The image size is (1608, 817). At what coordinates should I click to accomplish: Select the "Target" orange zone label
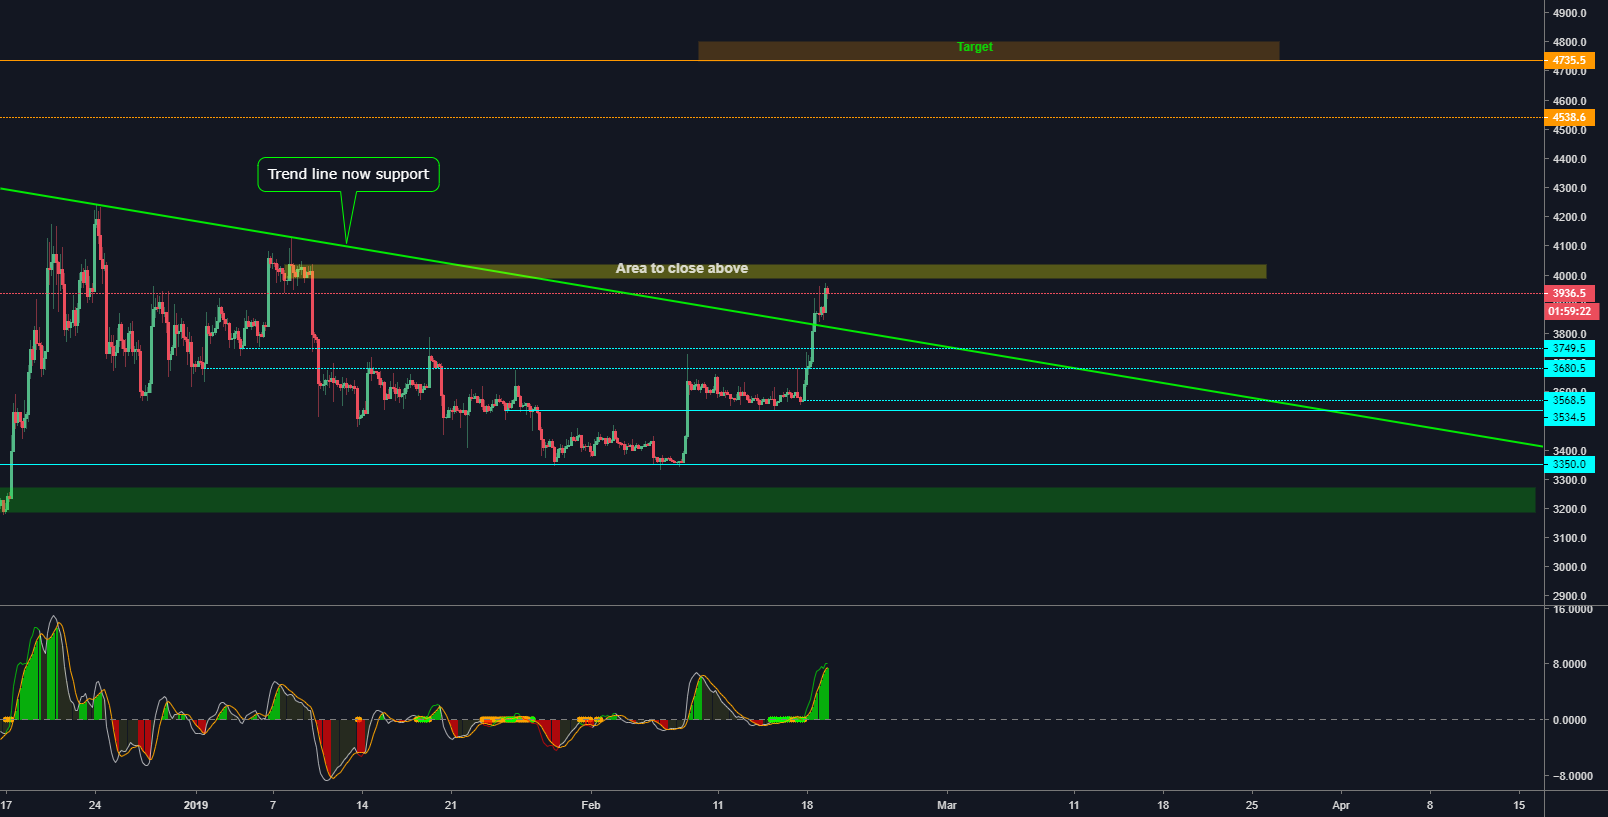[x=974, y=47]
